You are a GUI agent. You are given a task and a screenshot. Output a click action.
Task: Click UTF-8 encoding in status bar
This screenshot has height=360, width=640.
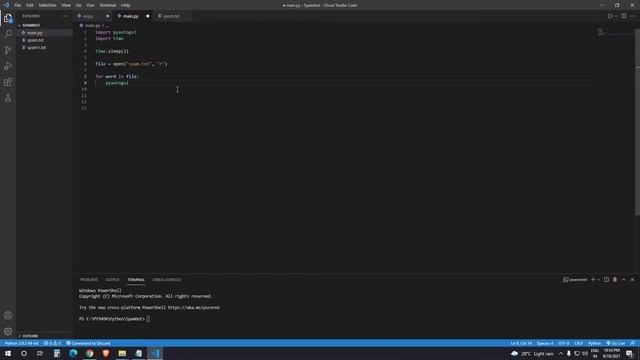(564, 343)
